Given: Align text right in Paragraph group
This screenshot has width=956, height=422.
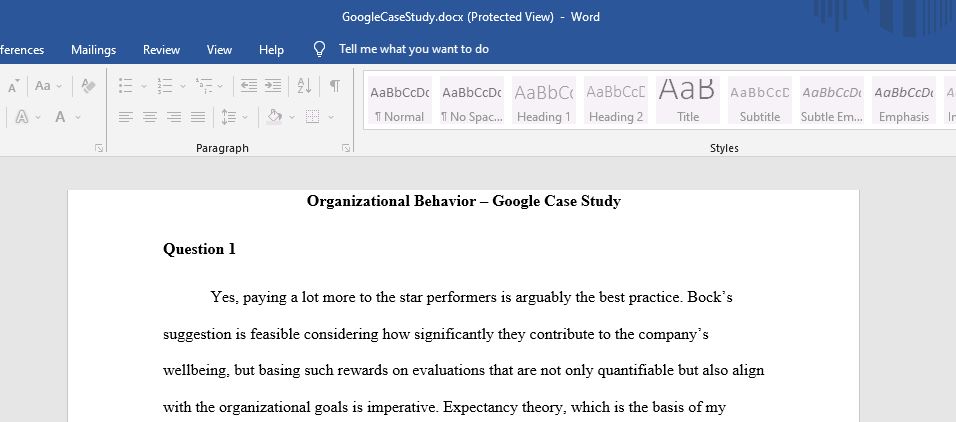Looking at the screenshot, I should pos(174,116).
